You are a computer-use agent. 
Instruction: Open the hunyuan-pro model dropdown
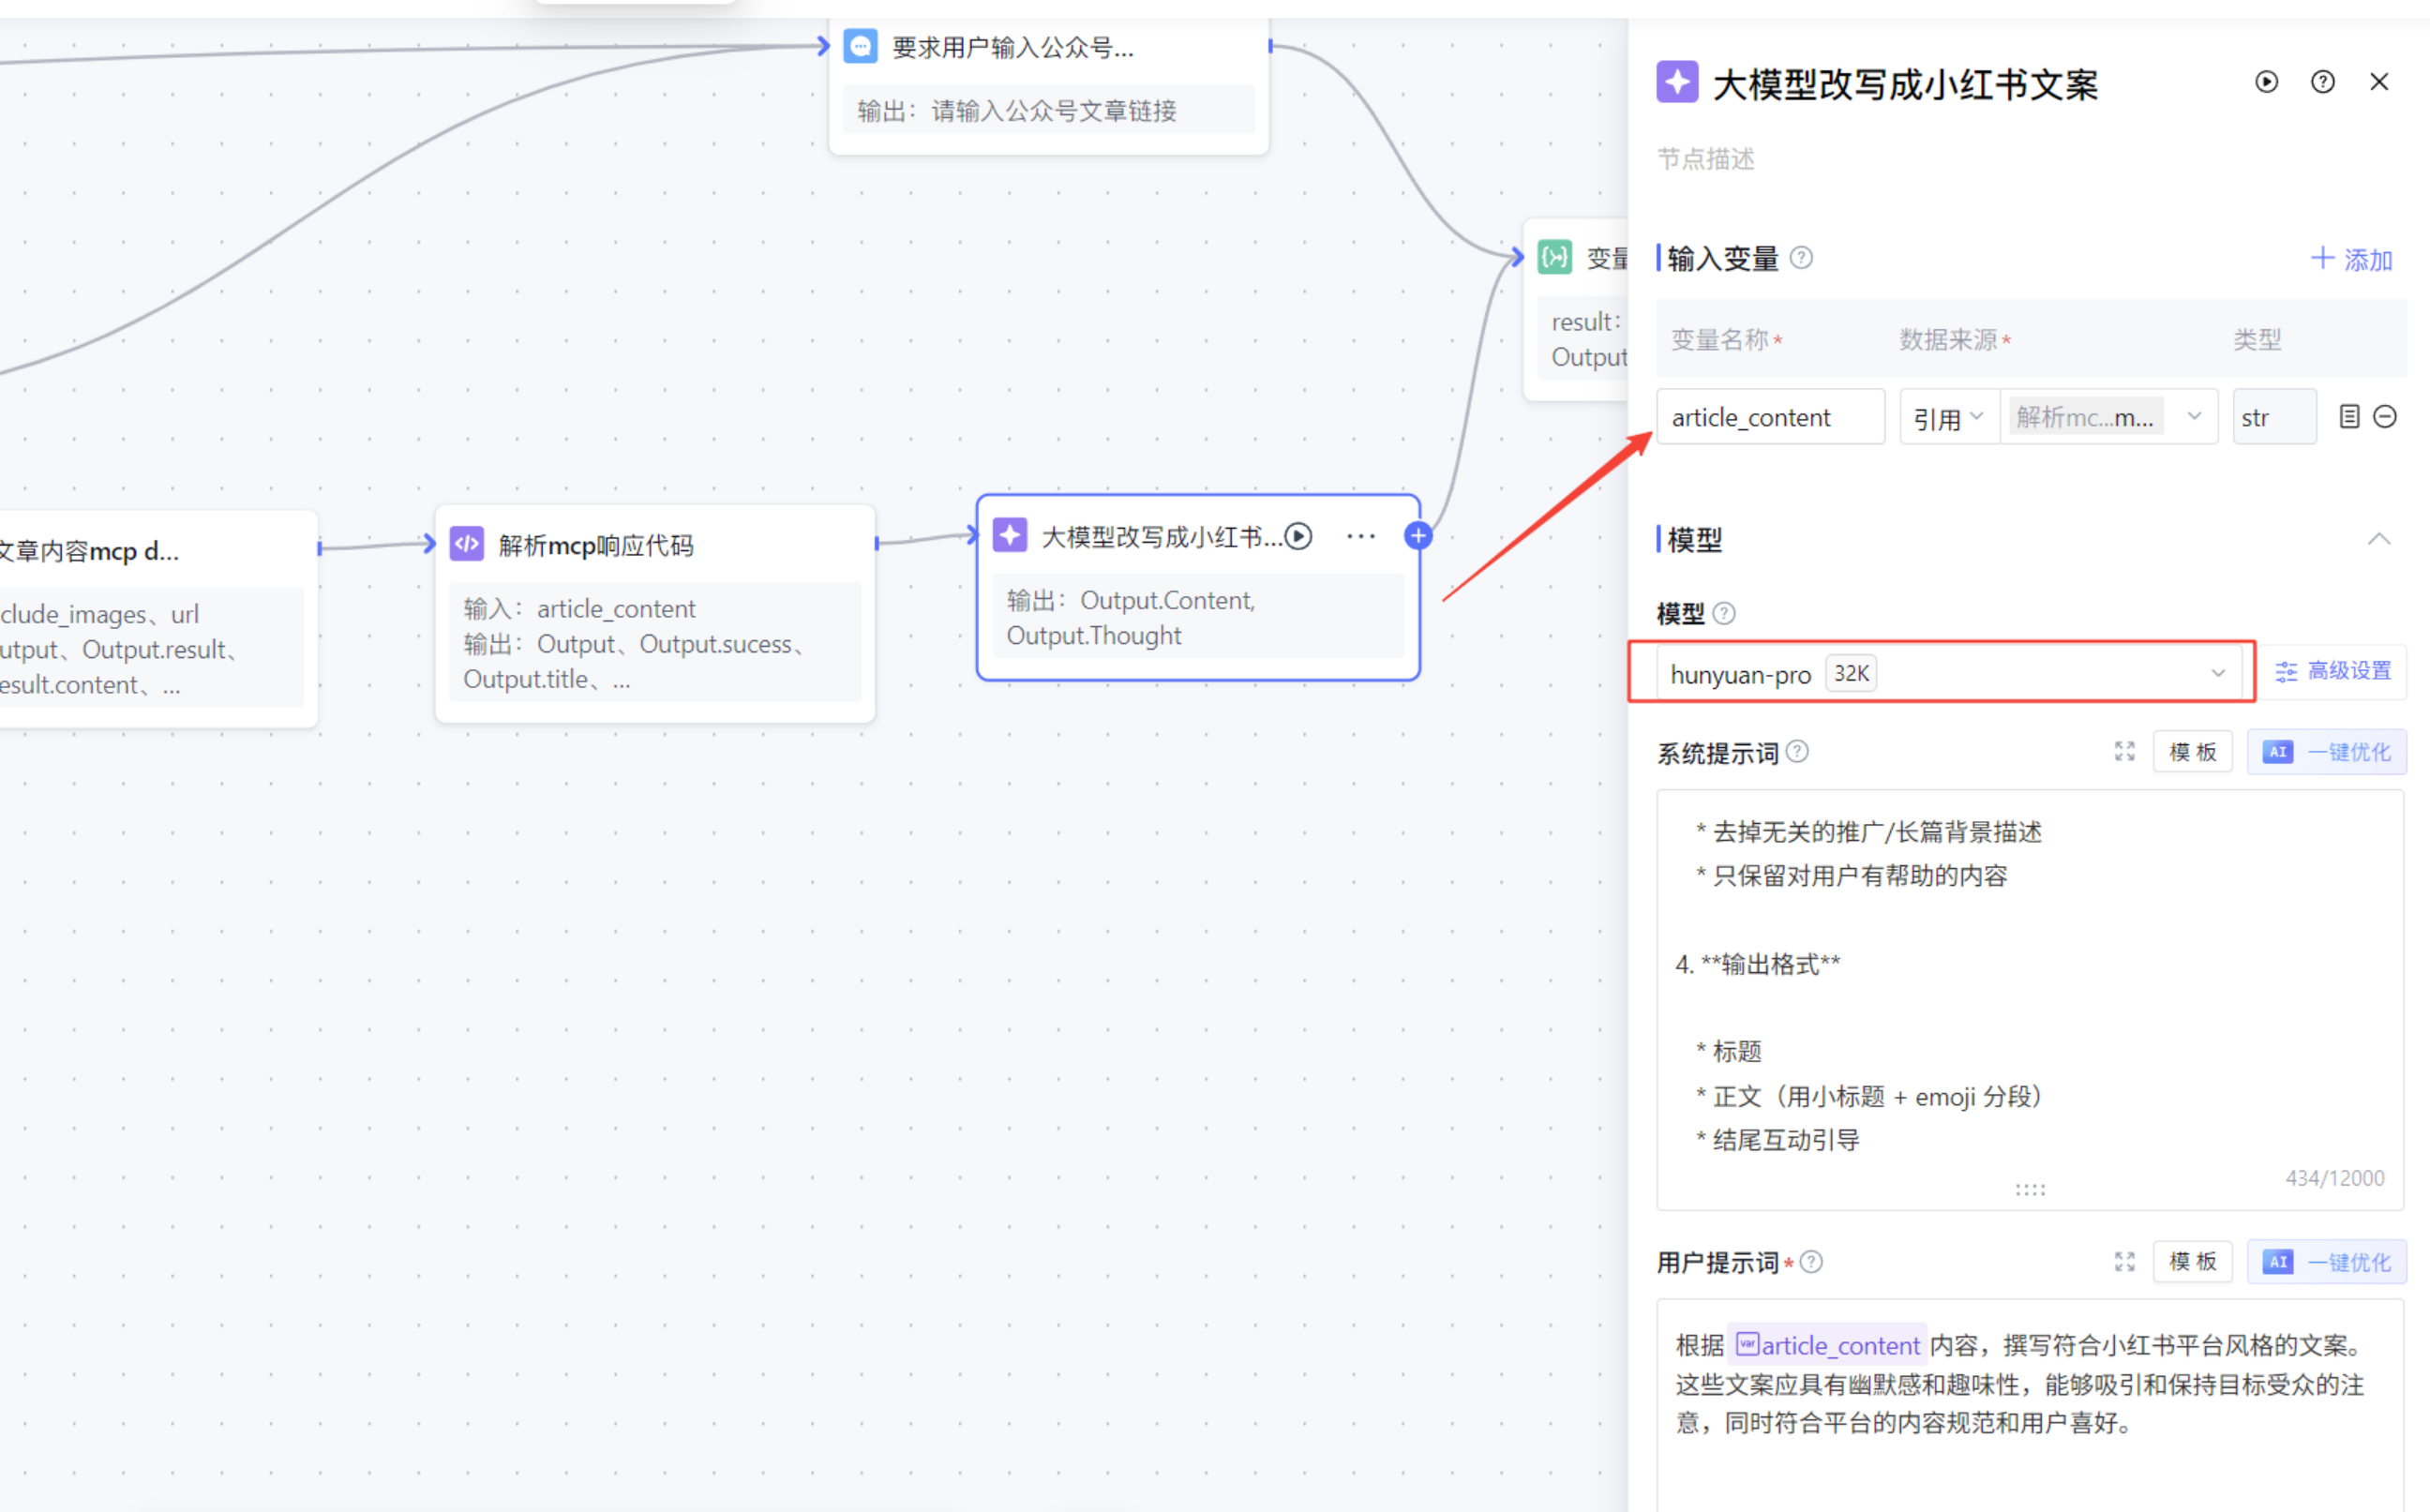pos(1940,673)
